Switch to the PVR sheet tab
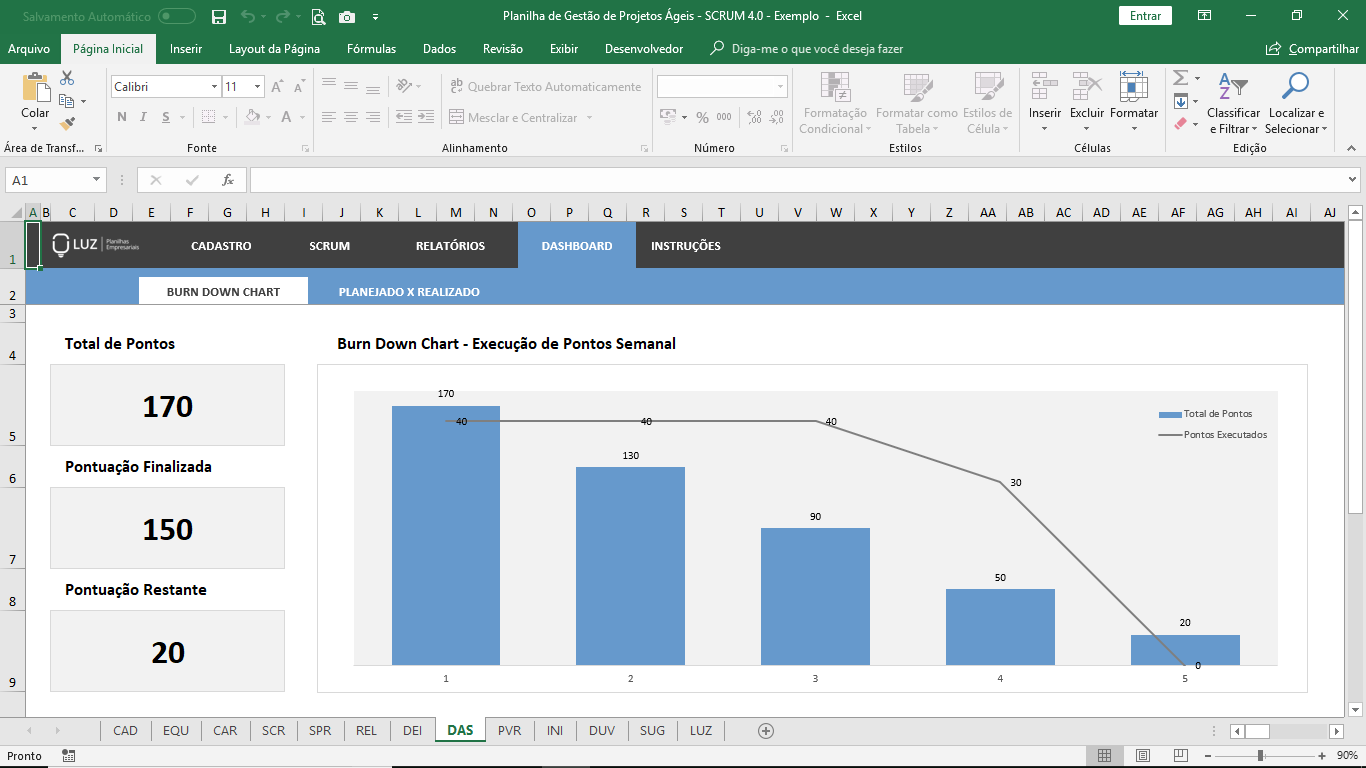 [x=509, y=731]
